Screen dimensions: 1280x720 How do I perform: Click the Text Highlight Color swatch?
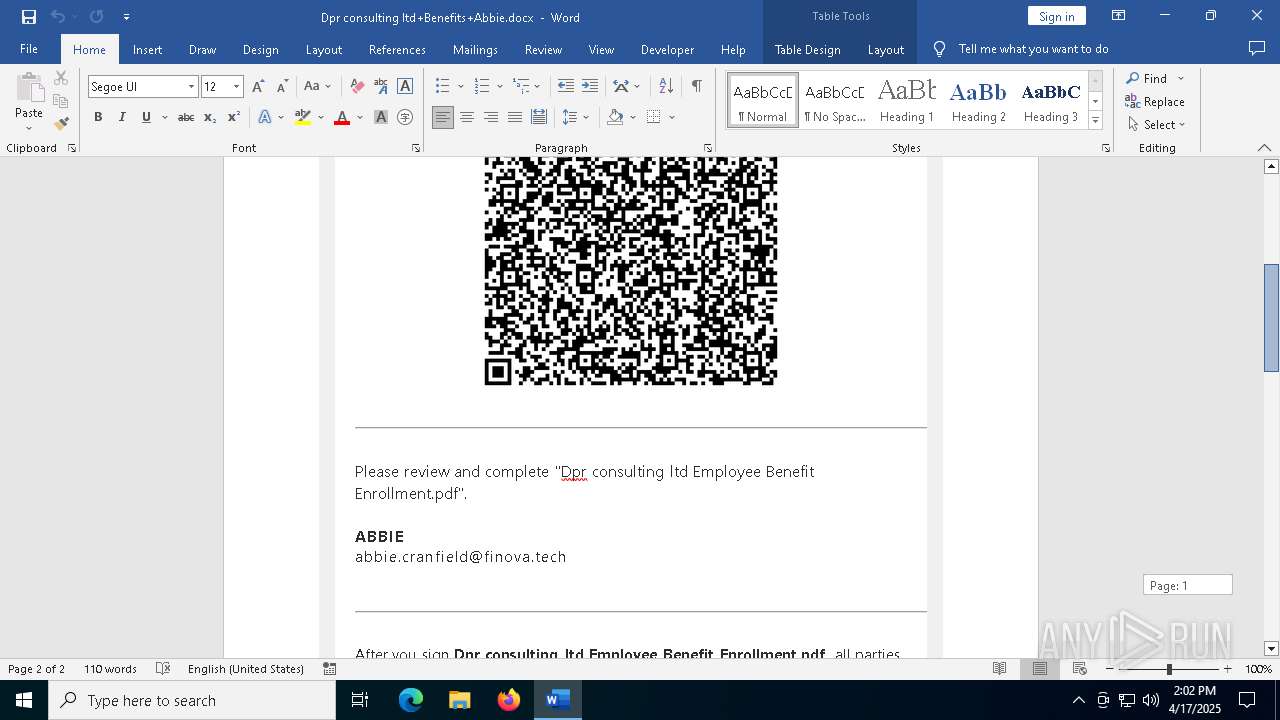[x=303, y=117]
